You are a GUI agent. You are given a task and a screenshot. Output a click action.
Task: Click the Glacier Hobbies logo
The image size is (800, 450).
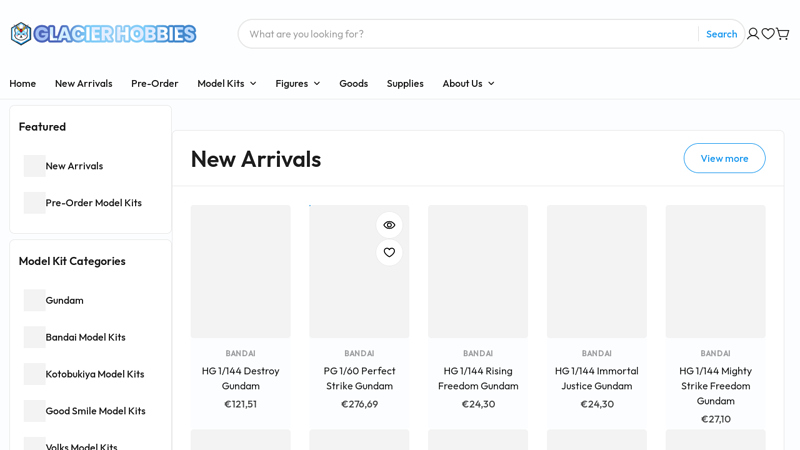tap(103, 34)
